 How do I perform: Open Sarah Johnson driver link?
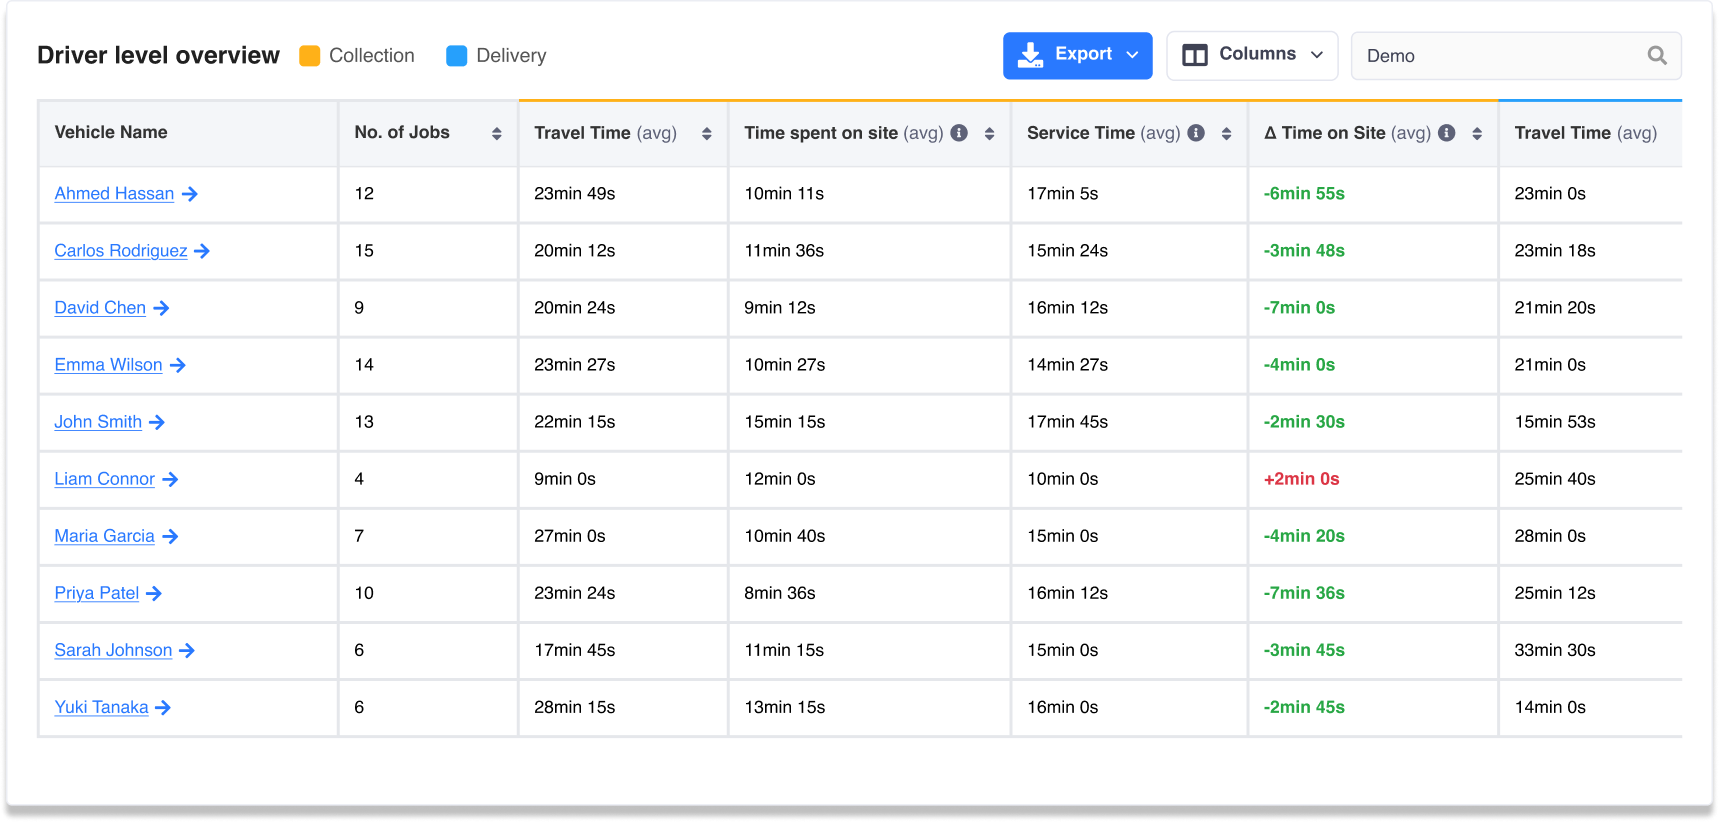(x=113, y=650)
